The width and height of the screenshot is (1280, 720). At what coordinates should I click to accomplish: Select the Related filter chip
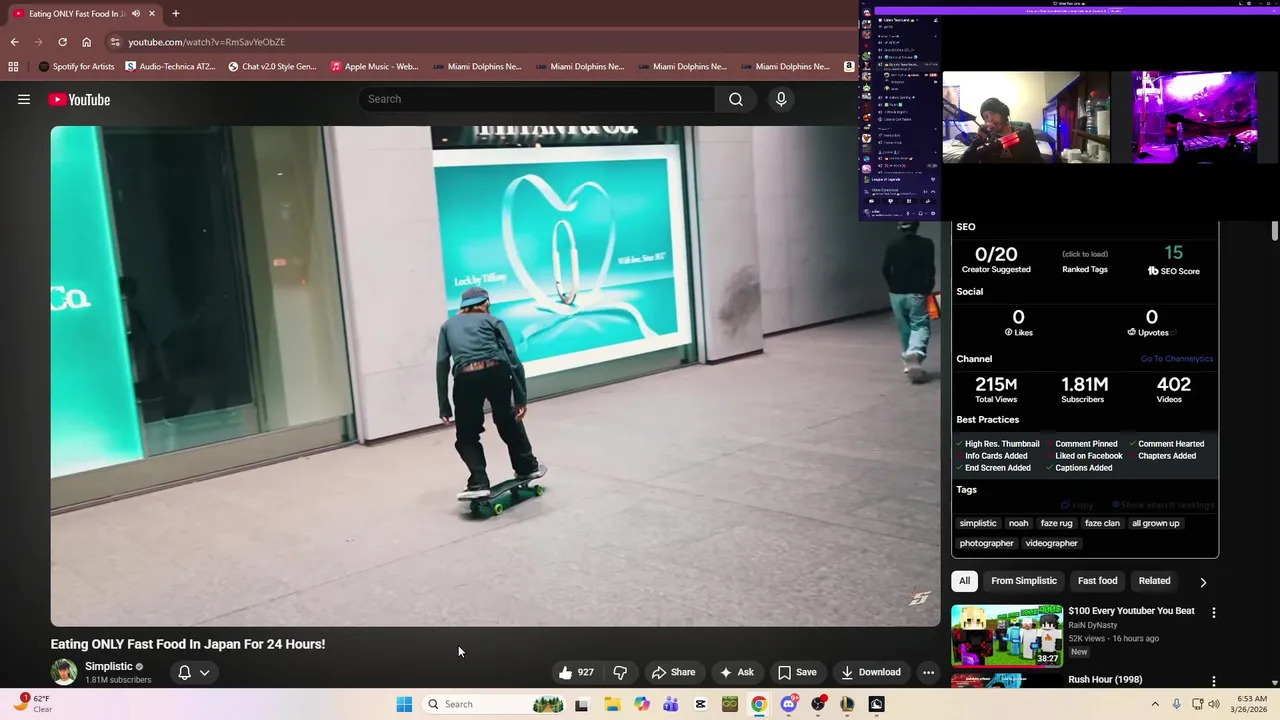[x=1154, y=581]
